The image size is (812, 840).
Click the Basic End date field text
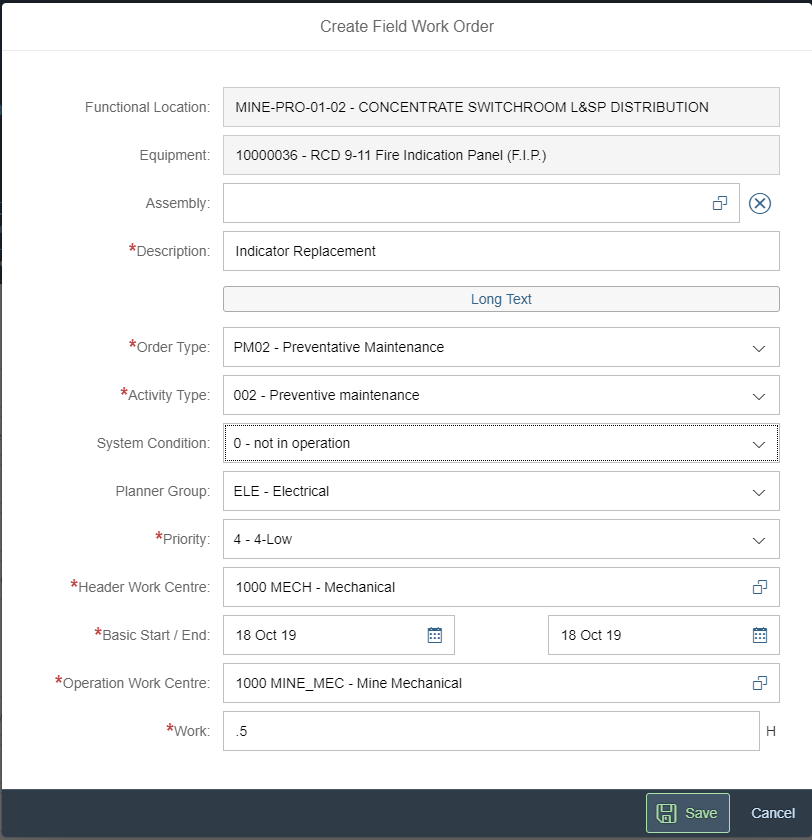(591, 635)
